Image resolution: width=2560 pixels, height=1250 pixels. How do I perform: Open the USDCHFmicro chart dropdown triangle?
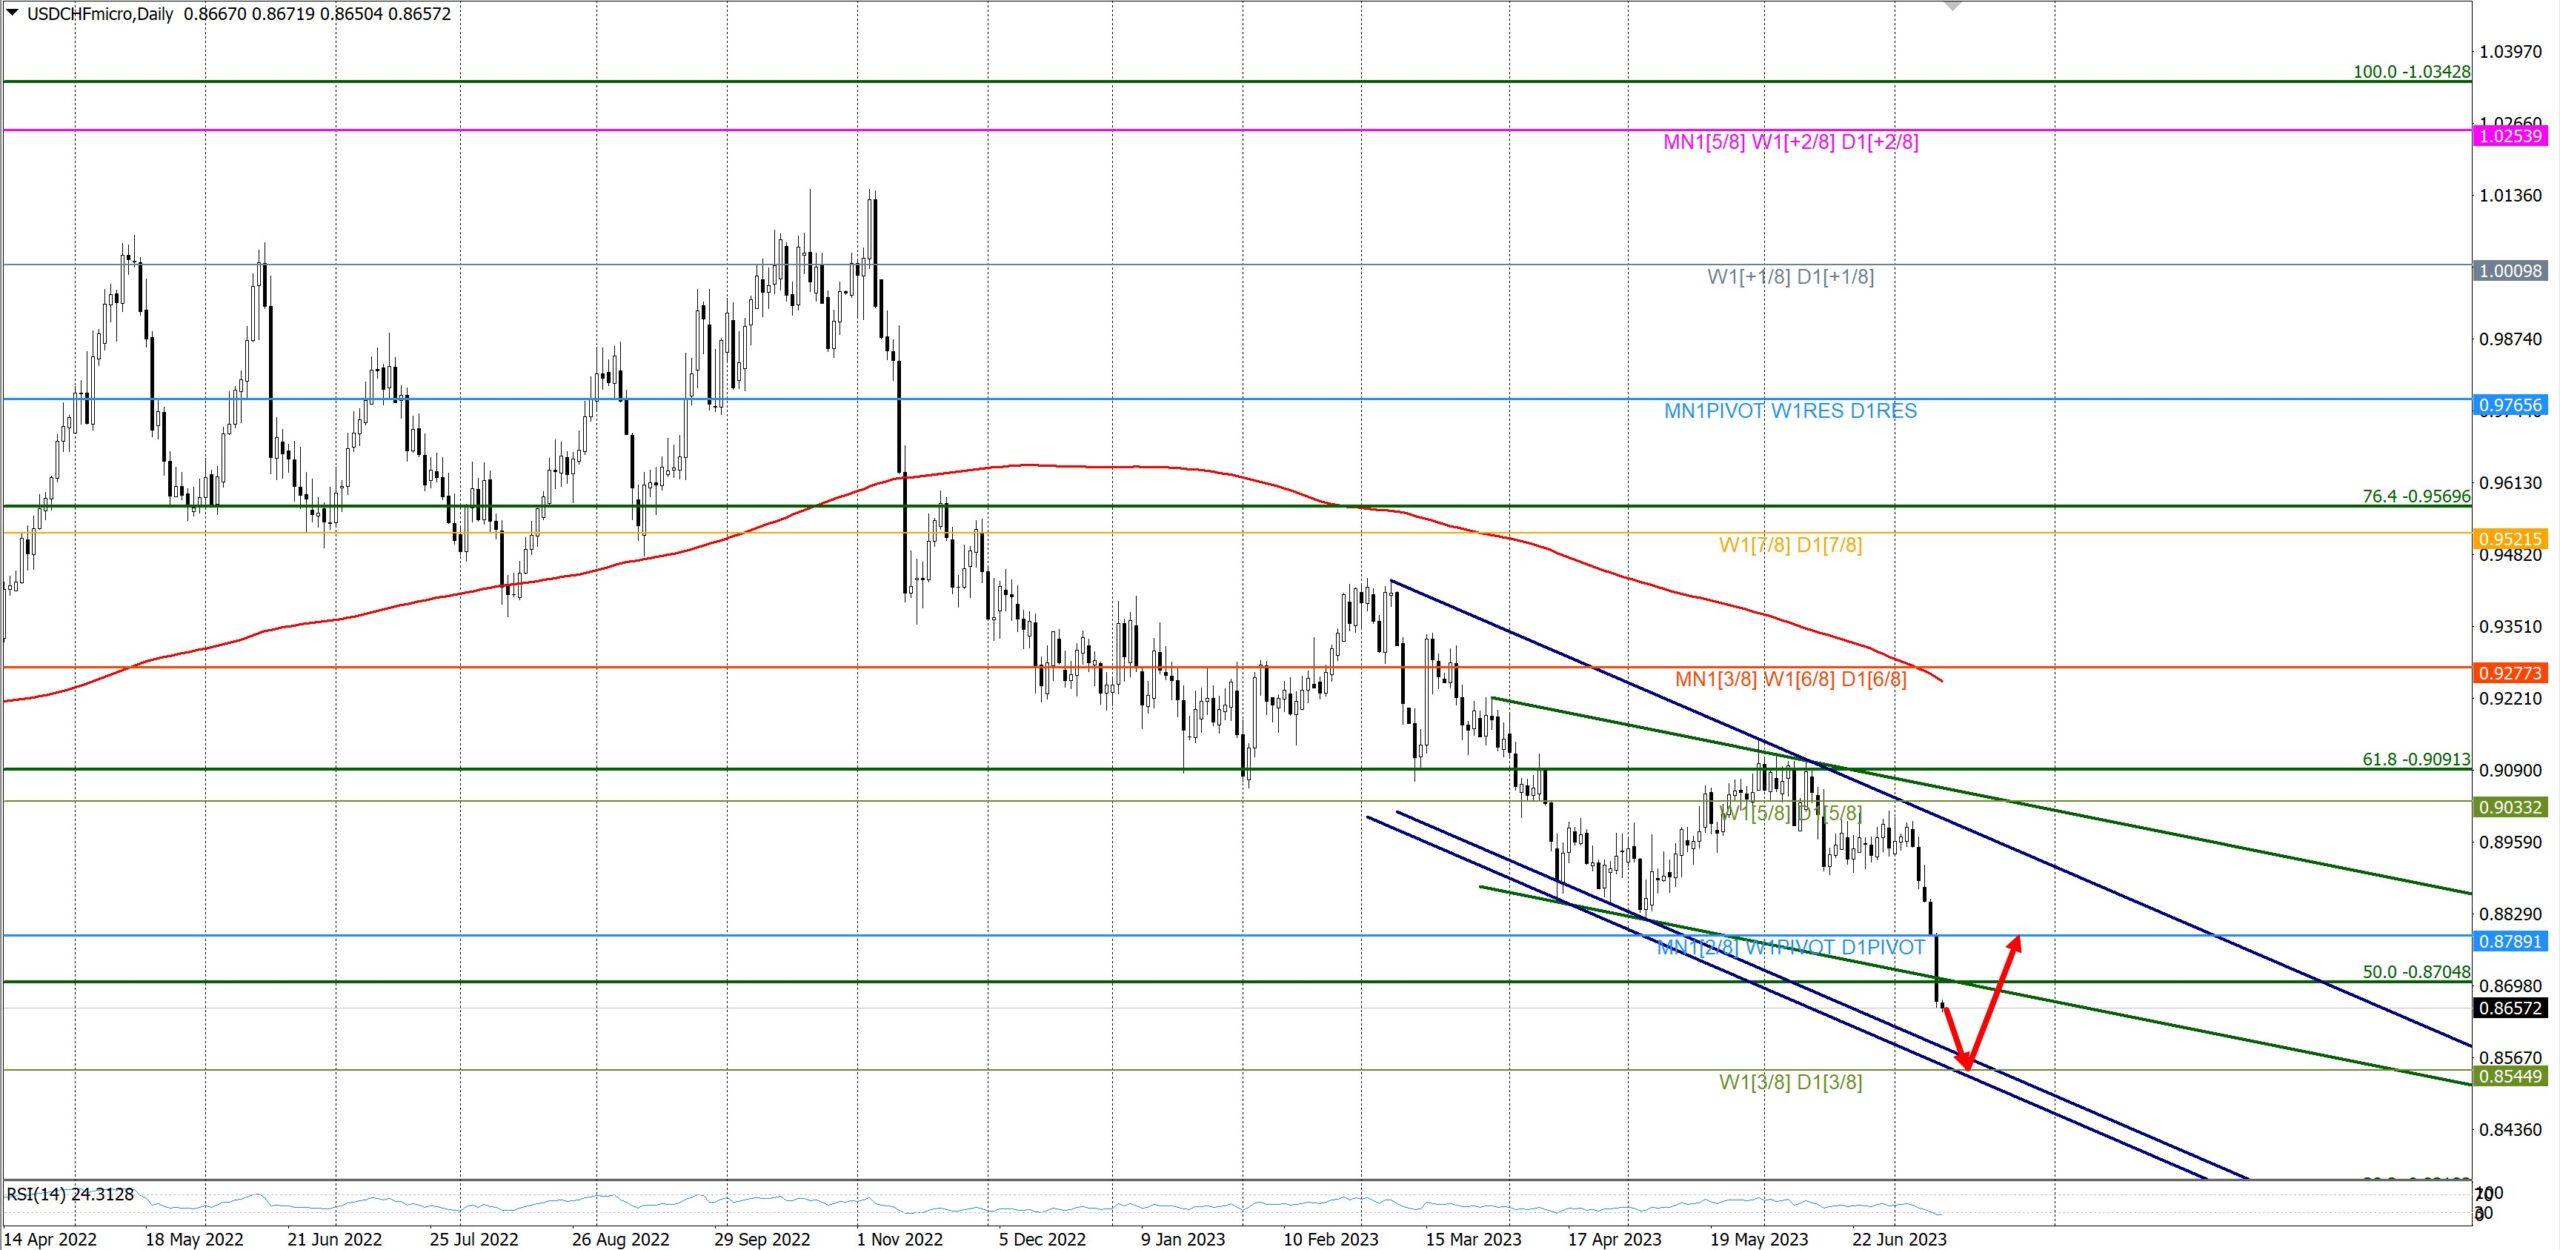point(12,13)
